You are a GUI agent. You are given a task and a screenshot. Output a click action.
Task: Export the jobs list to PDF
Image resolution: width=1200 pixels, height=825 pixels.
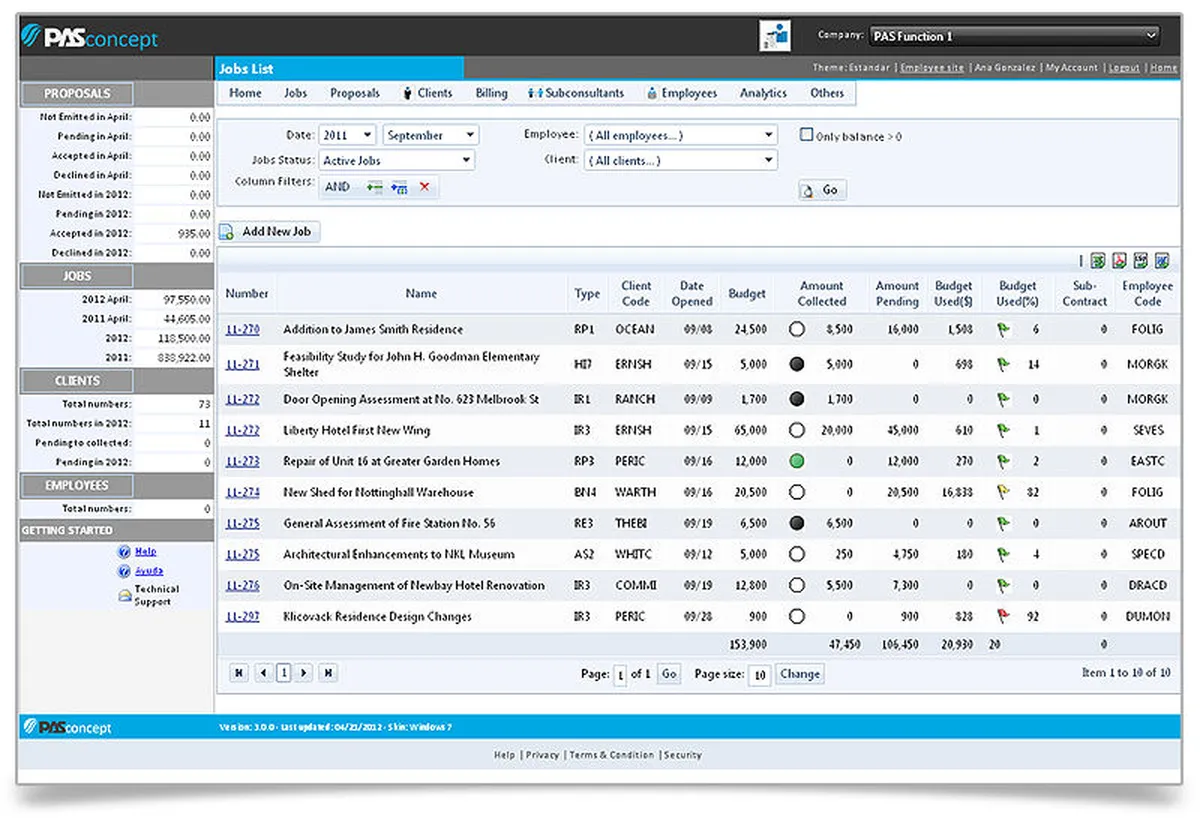click(x=1119, y=261)
